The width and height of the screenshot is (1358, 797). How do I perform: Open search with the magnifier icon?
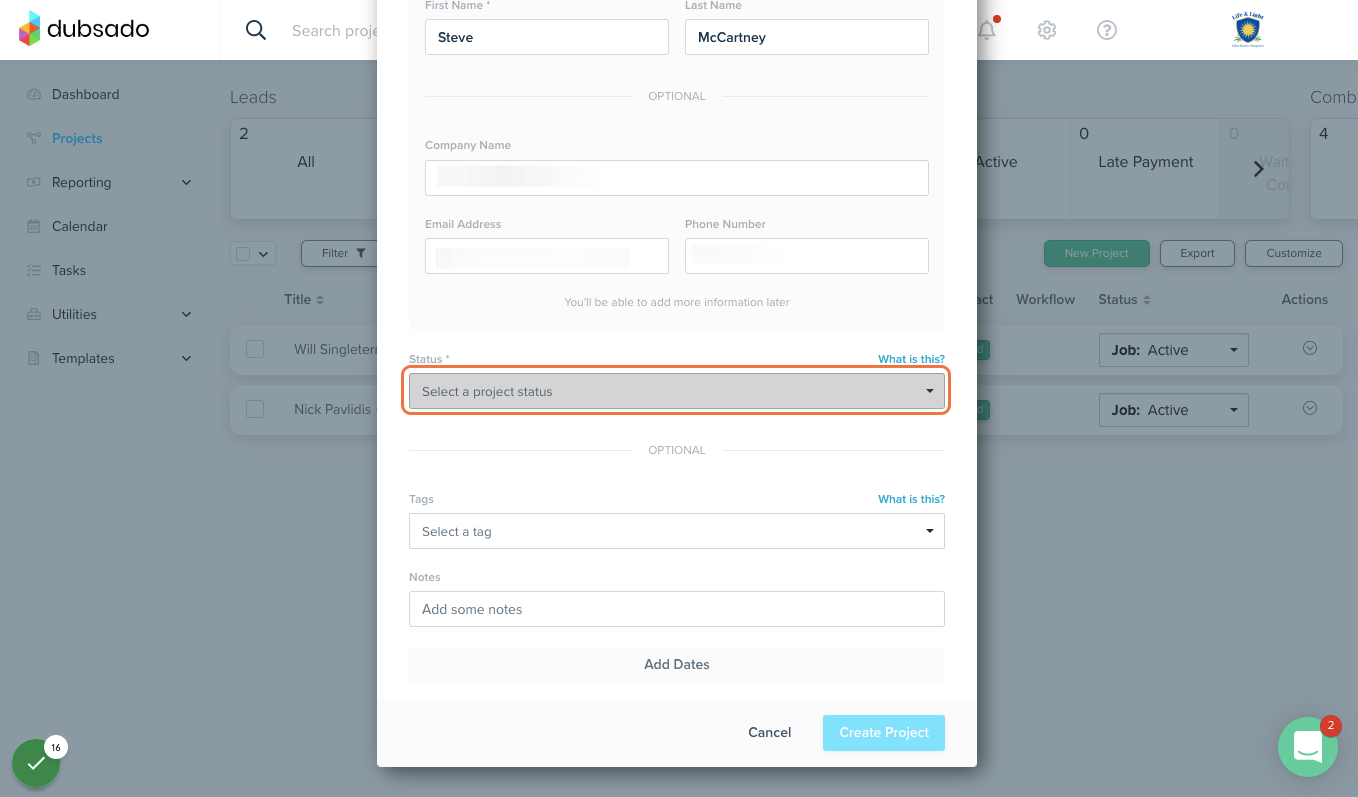pyautogui.click(x=256, y=30)
